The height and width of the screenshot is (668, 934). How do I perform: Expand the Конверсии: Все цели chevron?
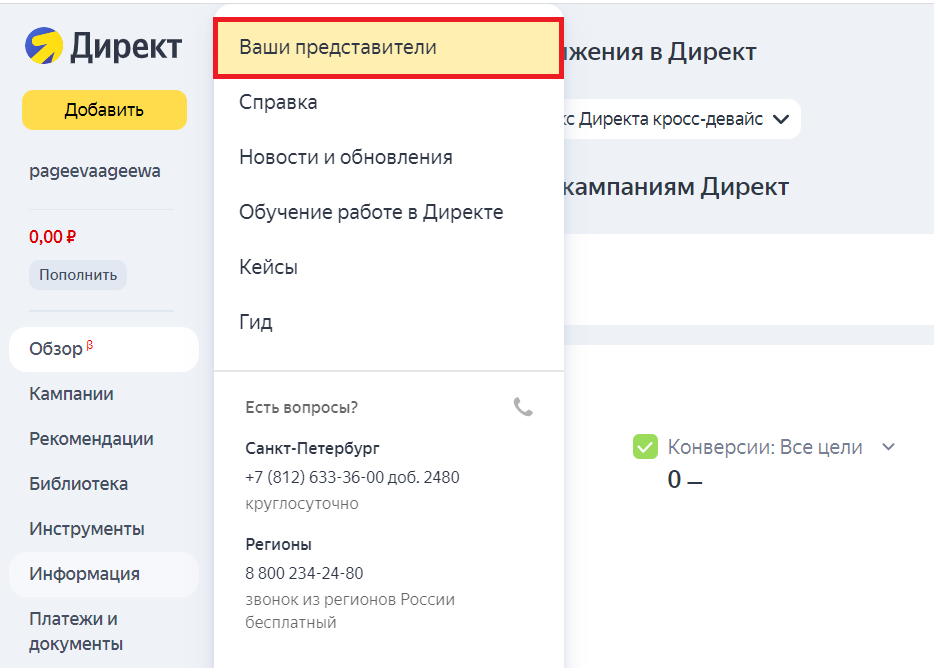[x=887, y=447]
